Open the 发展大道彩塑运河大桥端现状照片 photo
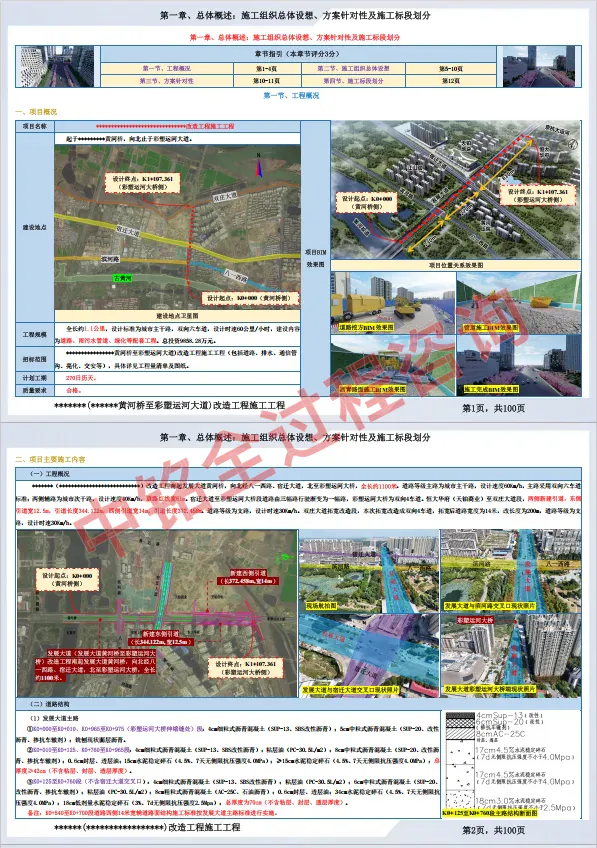 (511, 655)
